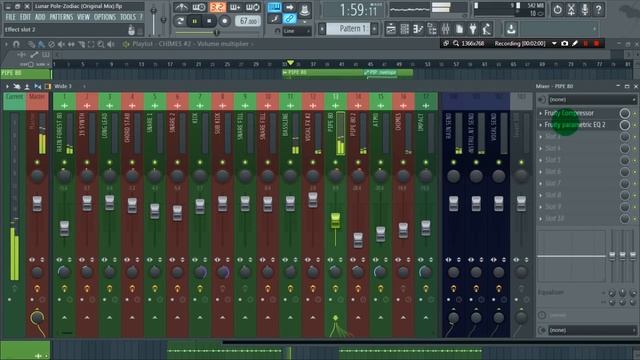Pause playback in transport
Image resolution: width=640 pixels, height=360 pixels.
(195, 21)
